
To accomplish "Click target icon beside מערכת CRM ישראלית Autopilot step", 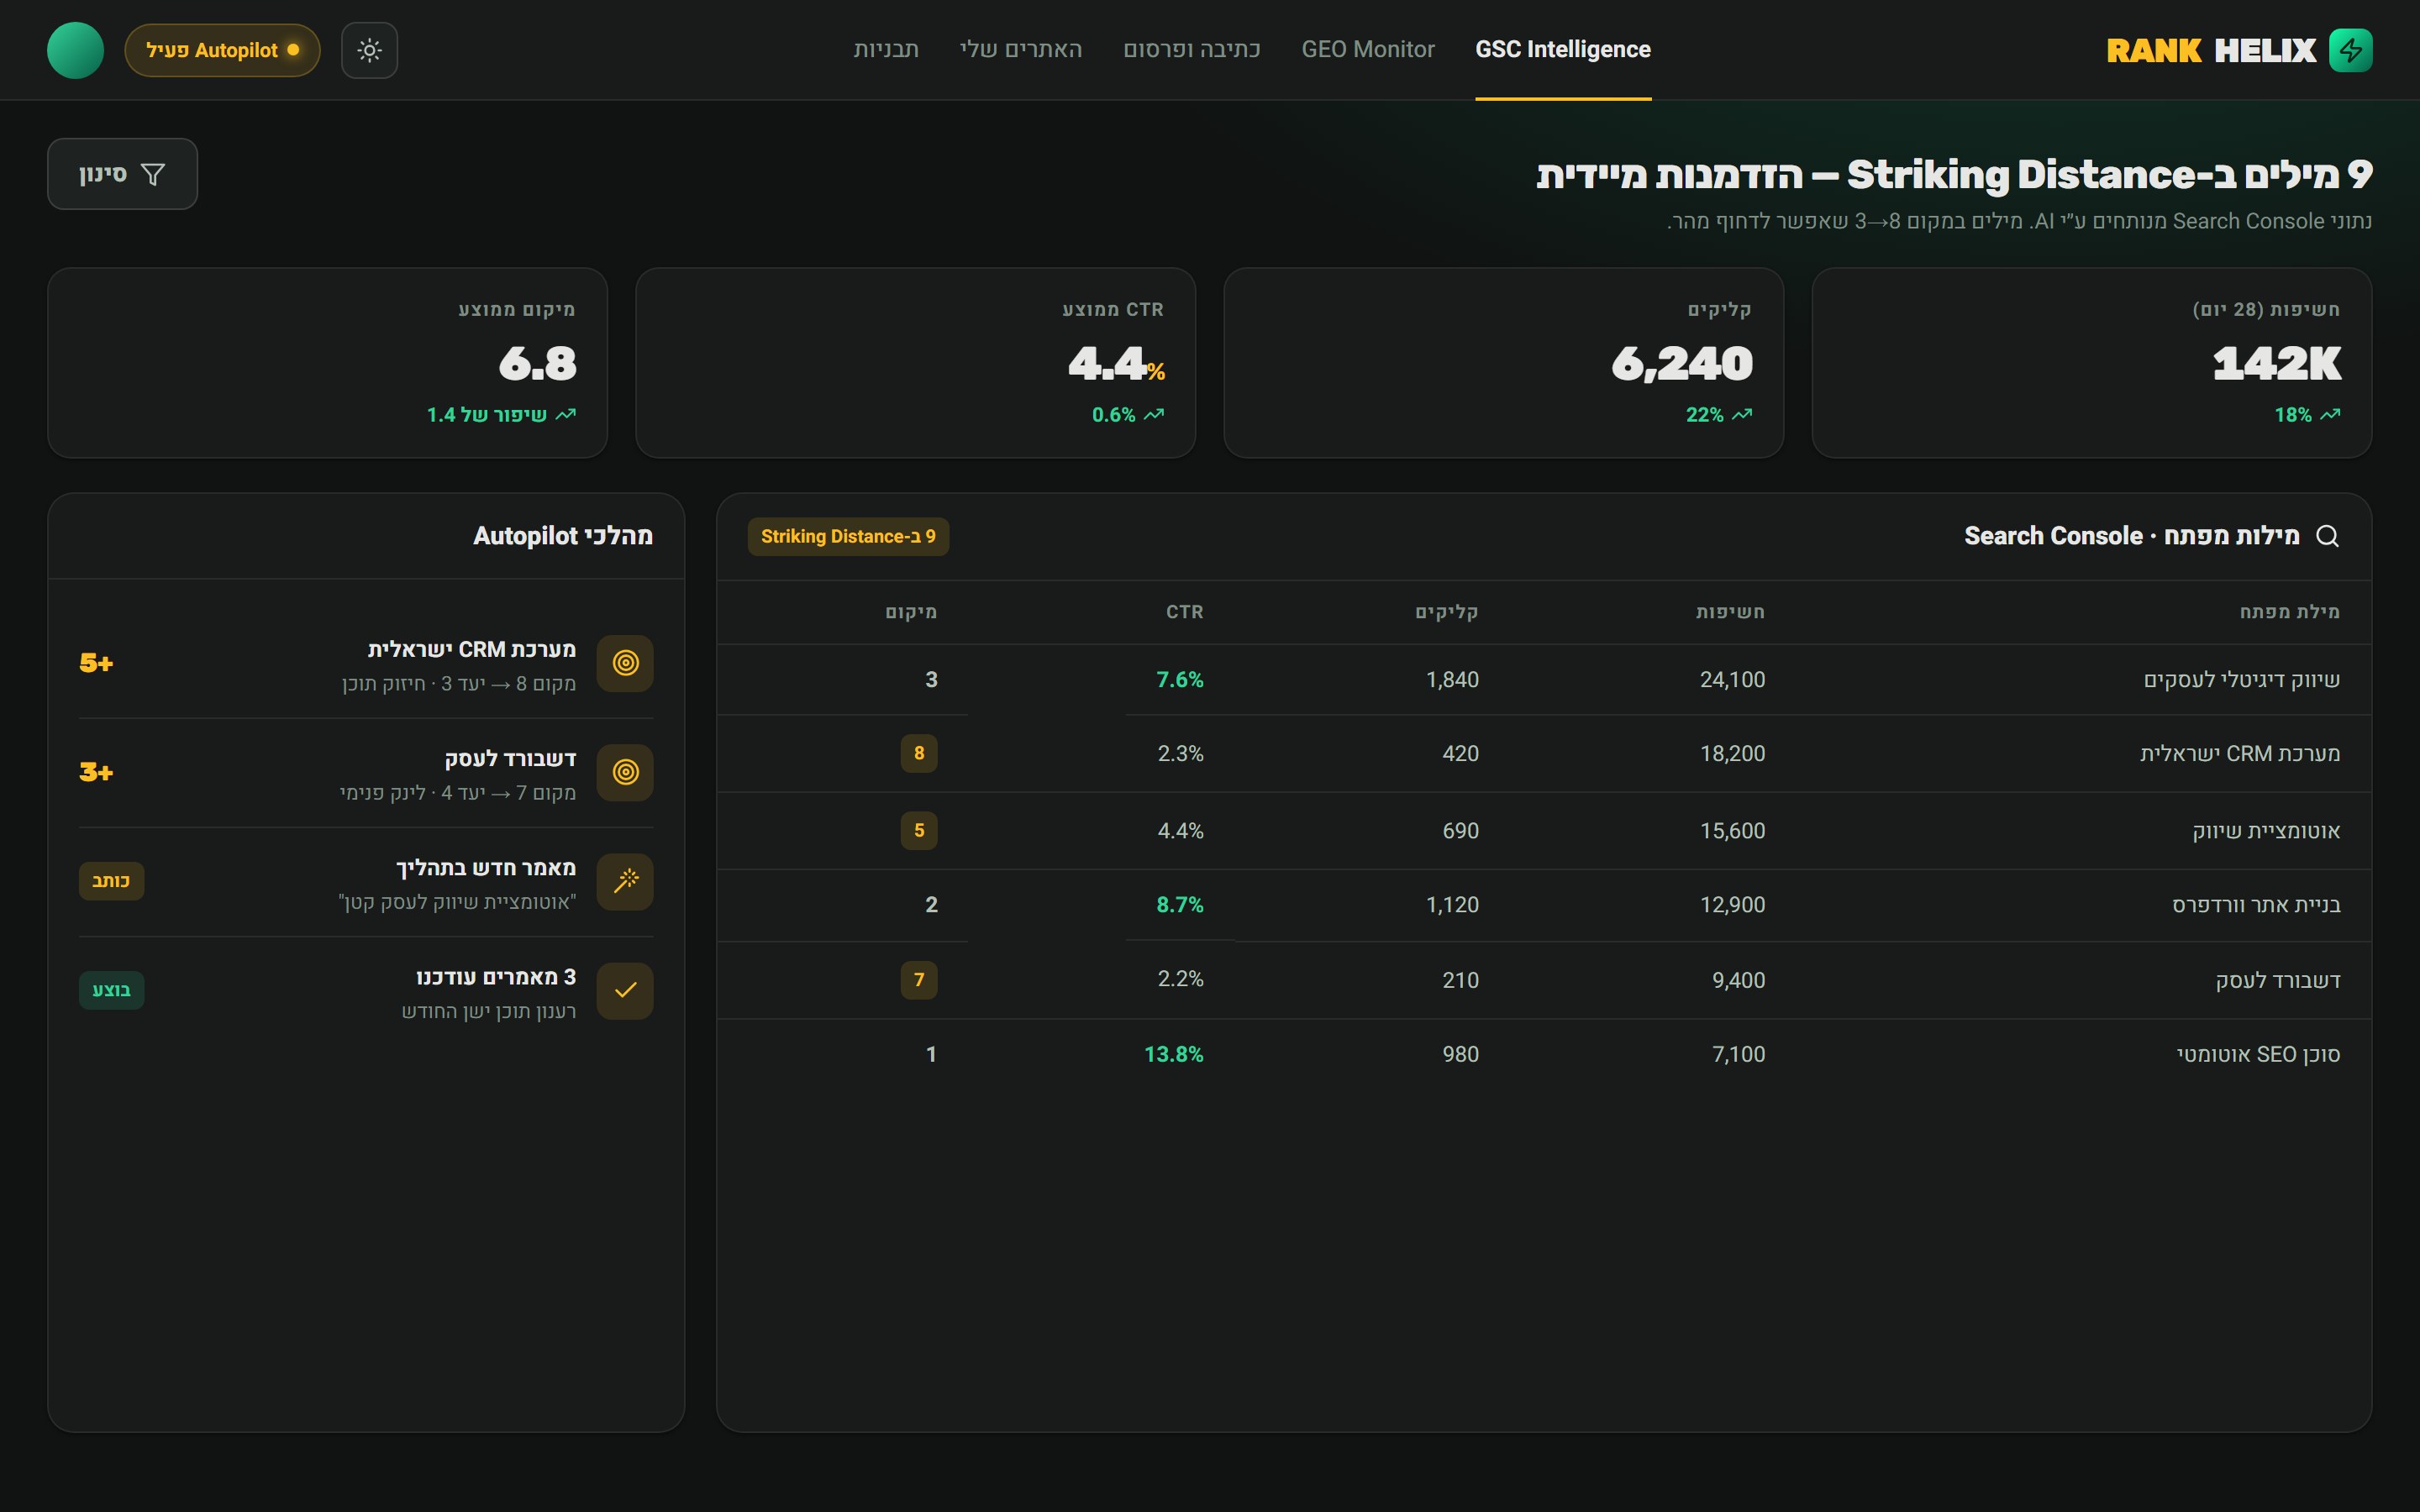I will click(625, 663).
